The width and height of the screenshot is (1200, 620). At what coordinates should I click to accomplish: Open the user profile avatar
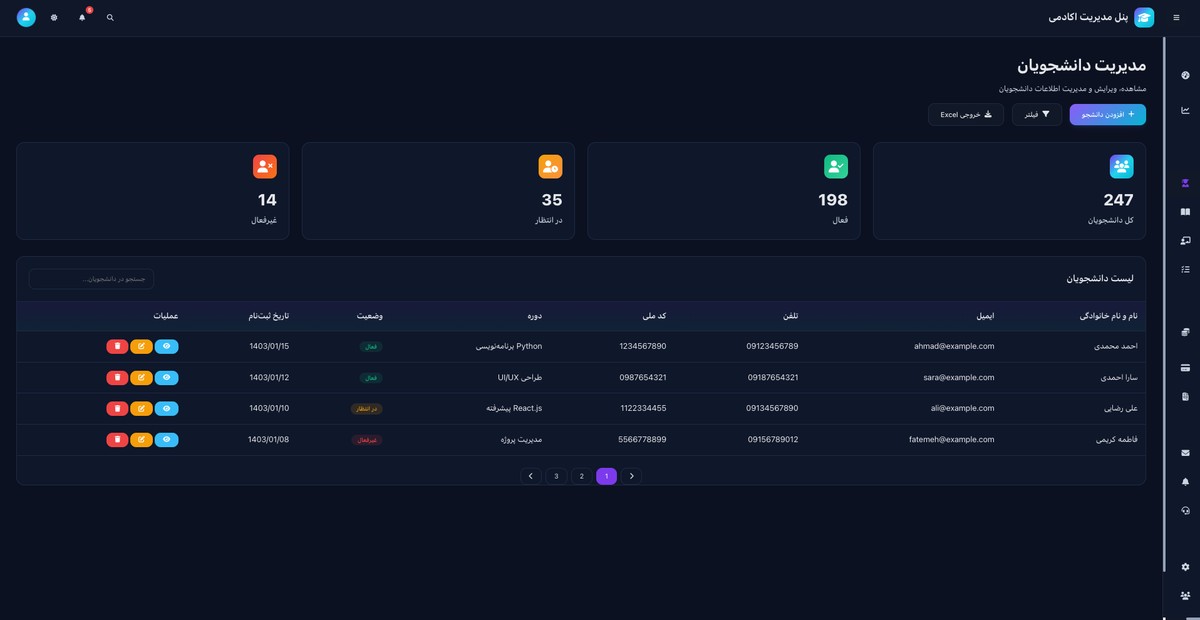pyautogui.click(x=26, y=18)
